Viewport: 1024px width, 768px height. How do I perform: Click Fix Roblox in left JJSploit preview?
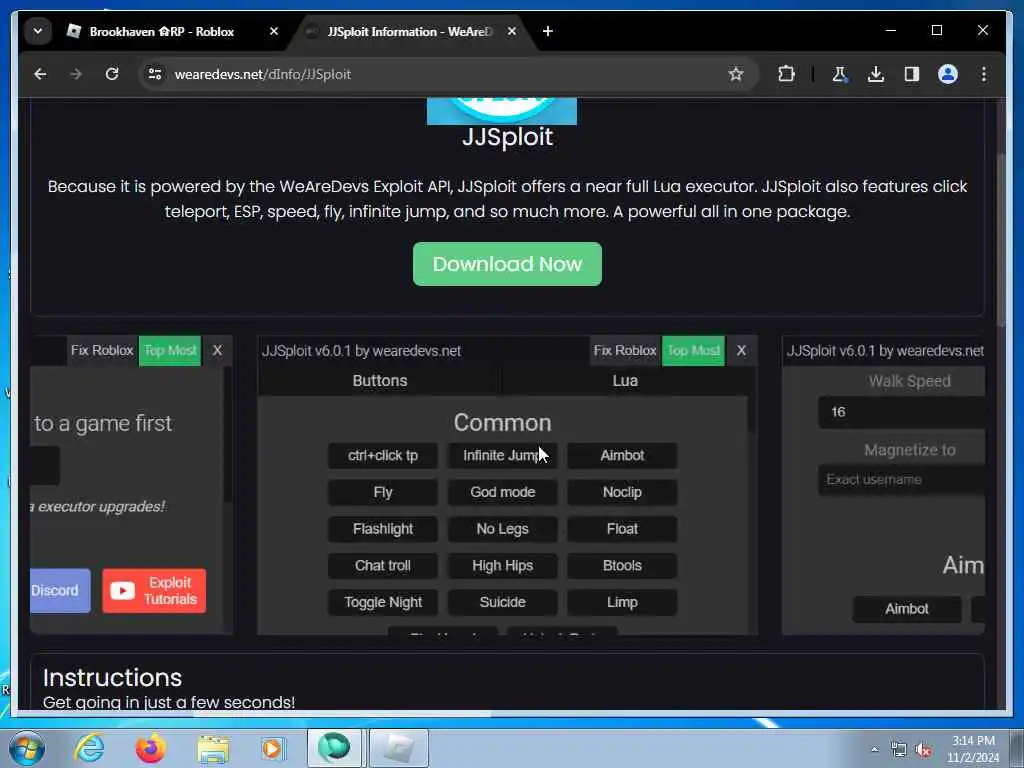click(102, 351)
